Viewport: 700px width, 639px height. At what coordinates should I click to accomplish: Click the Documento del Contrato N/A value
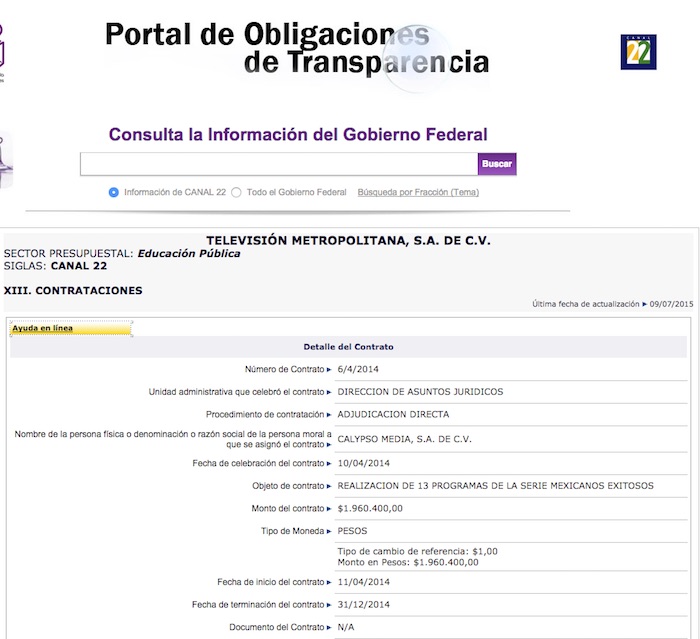[x=346, y=627]
